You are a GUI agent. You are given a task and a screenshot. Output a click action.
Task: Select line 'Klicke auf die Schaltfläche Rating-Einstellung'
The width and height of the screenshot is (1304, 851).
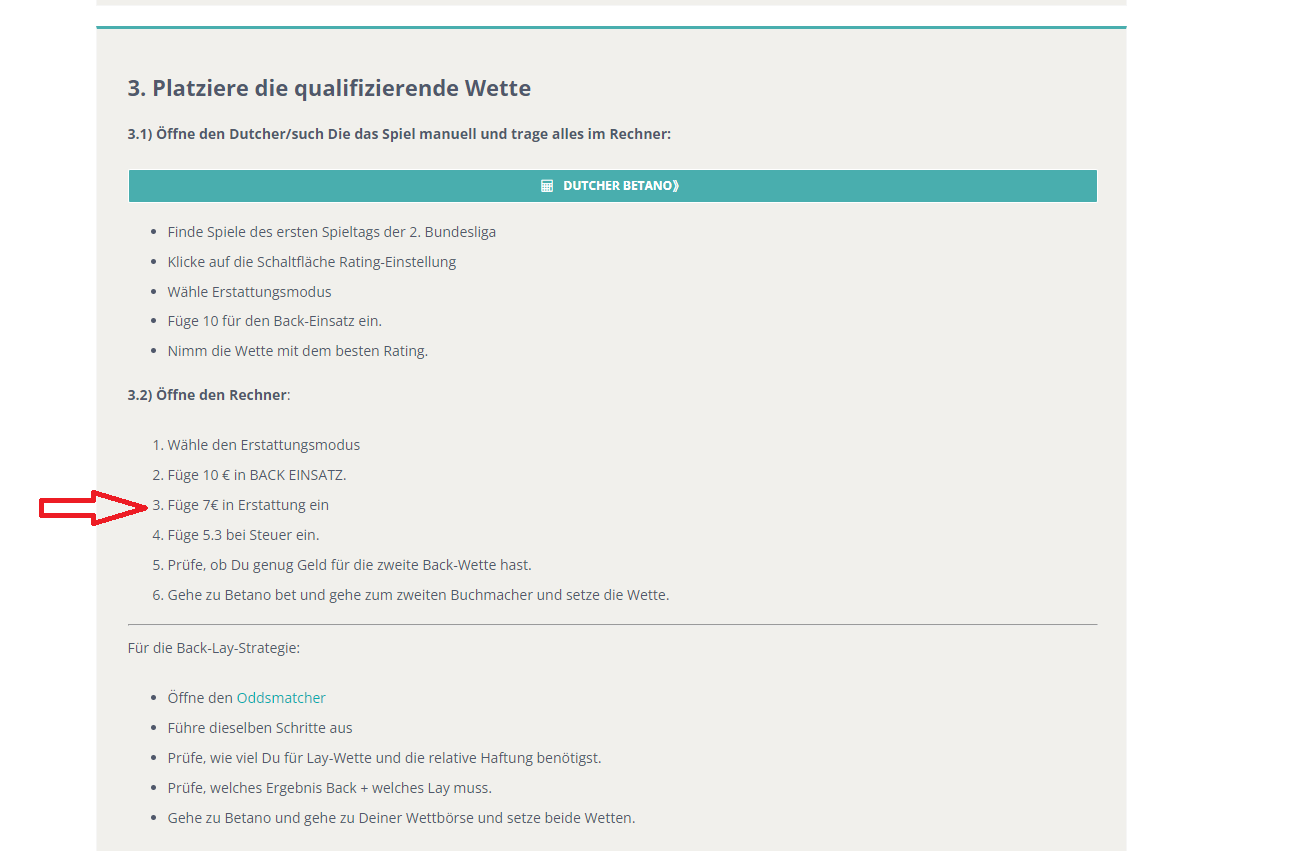tap(312, 262)
